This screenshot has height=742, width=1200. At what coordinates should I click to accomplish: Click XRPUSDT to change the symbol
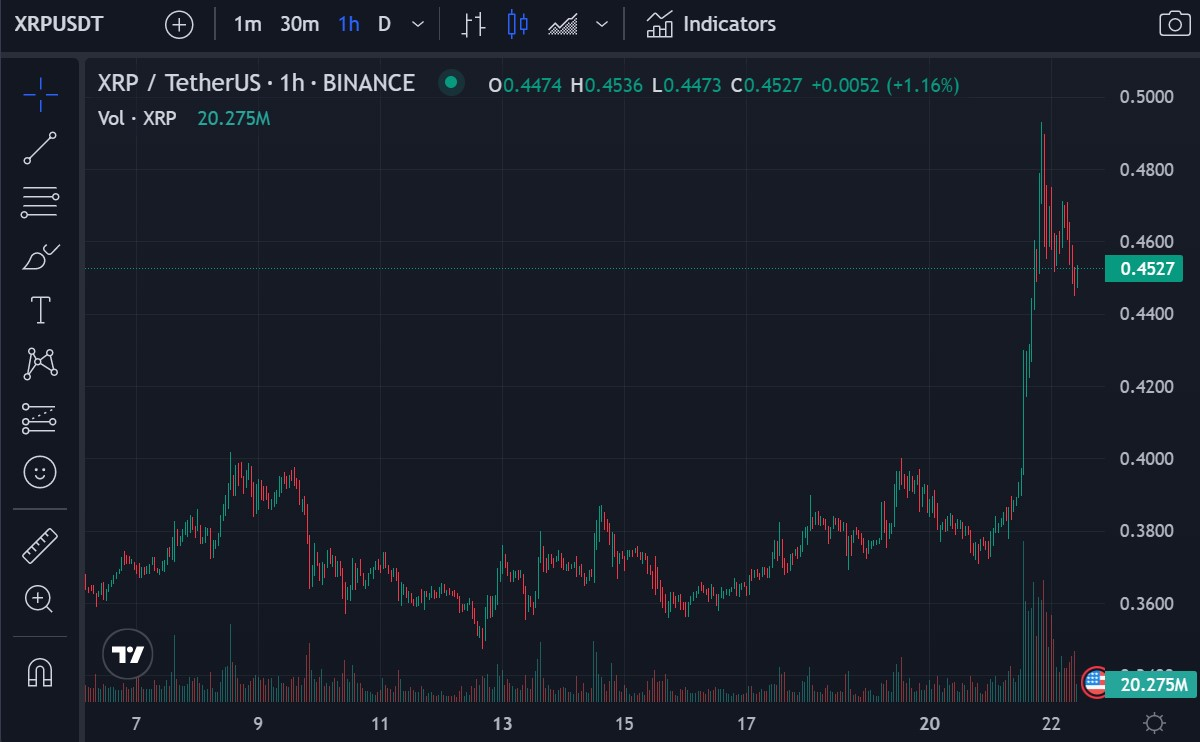pyautogui.click(x=57, y=24)
